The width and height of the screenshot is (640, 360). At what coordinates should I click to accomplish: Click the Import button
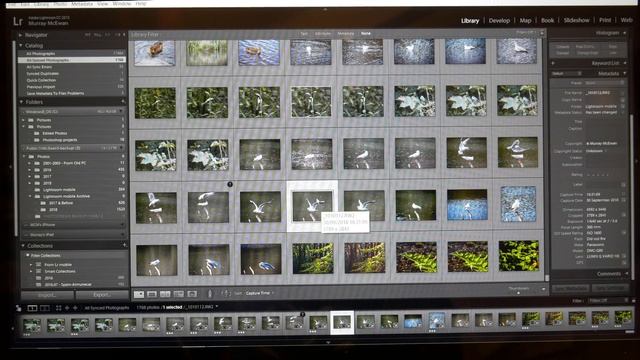[x=47, y=295]
